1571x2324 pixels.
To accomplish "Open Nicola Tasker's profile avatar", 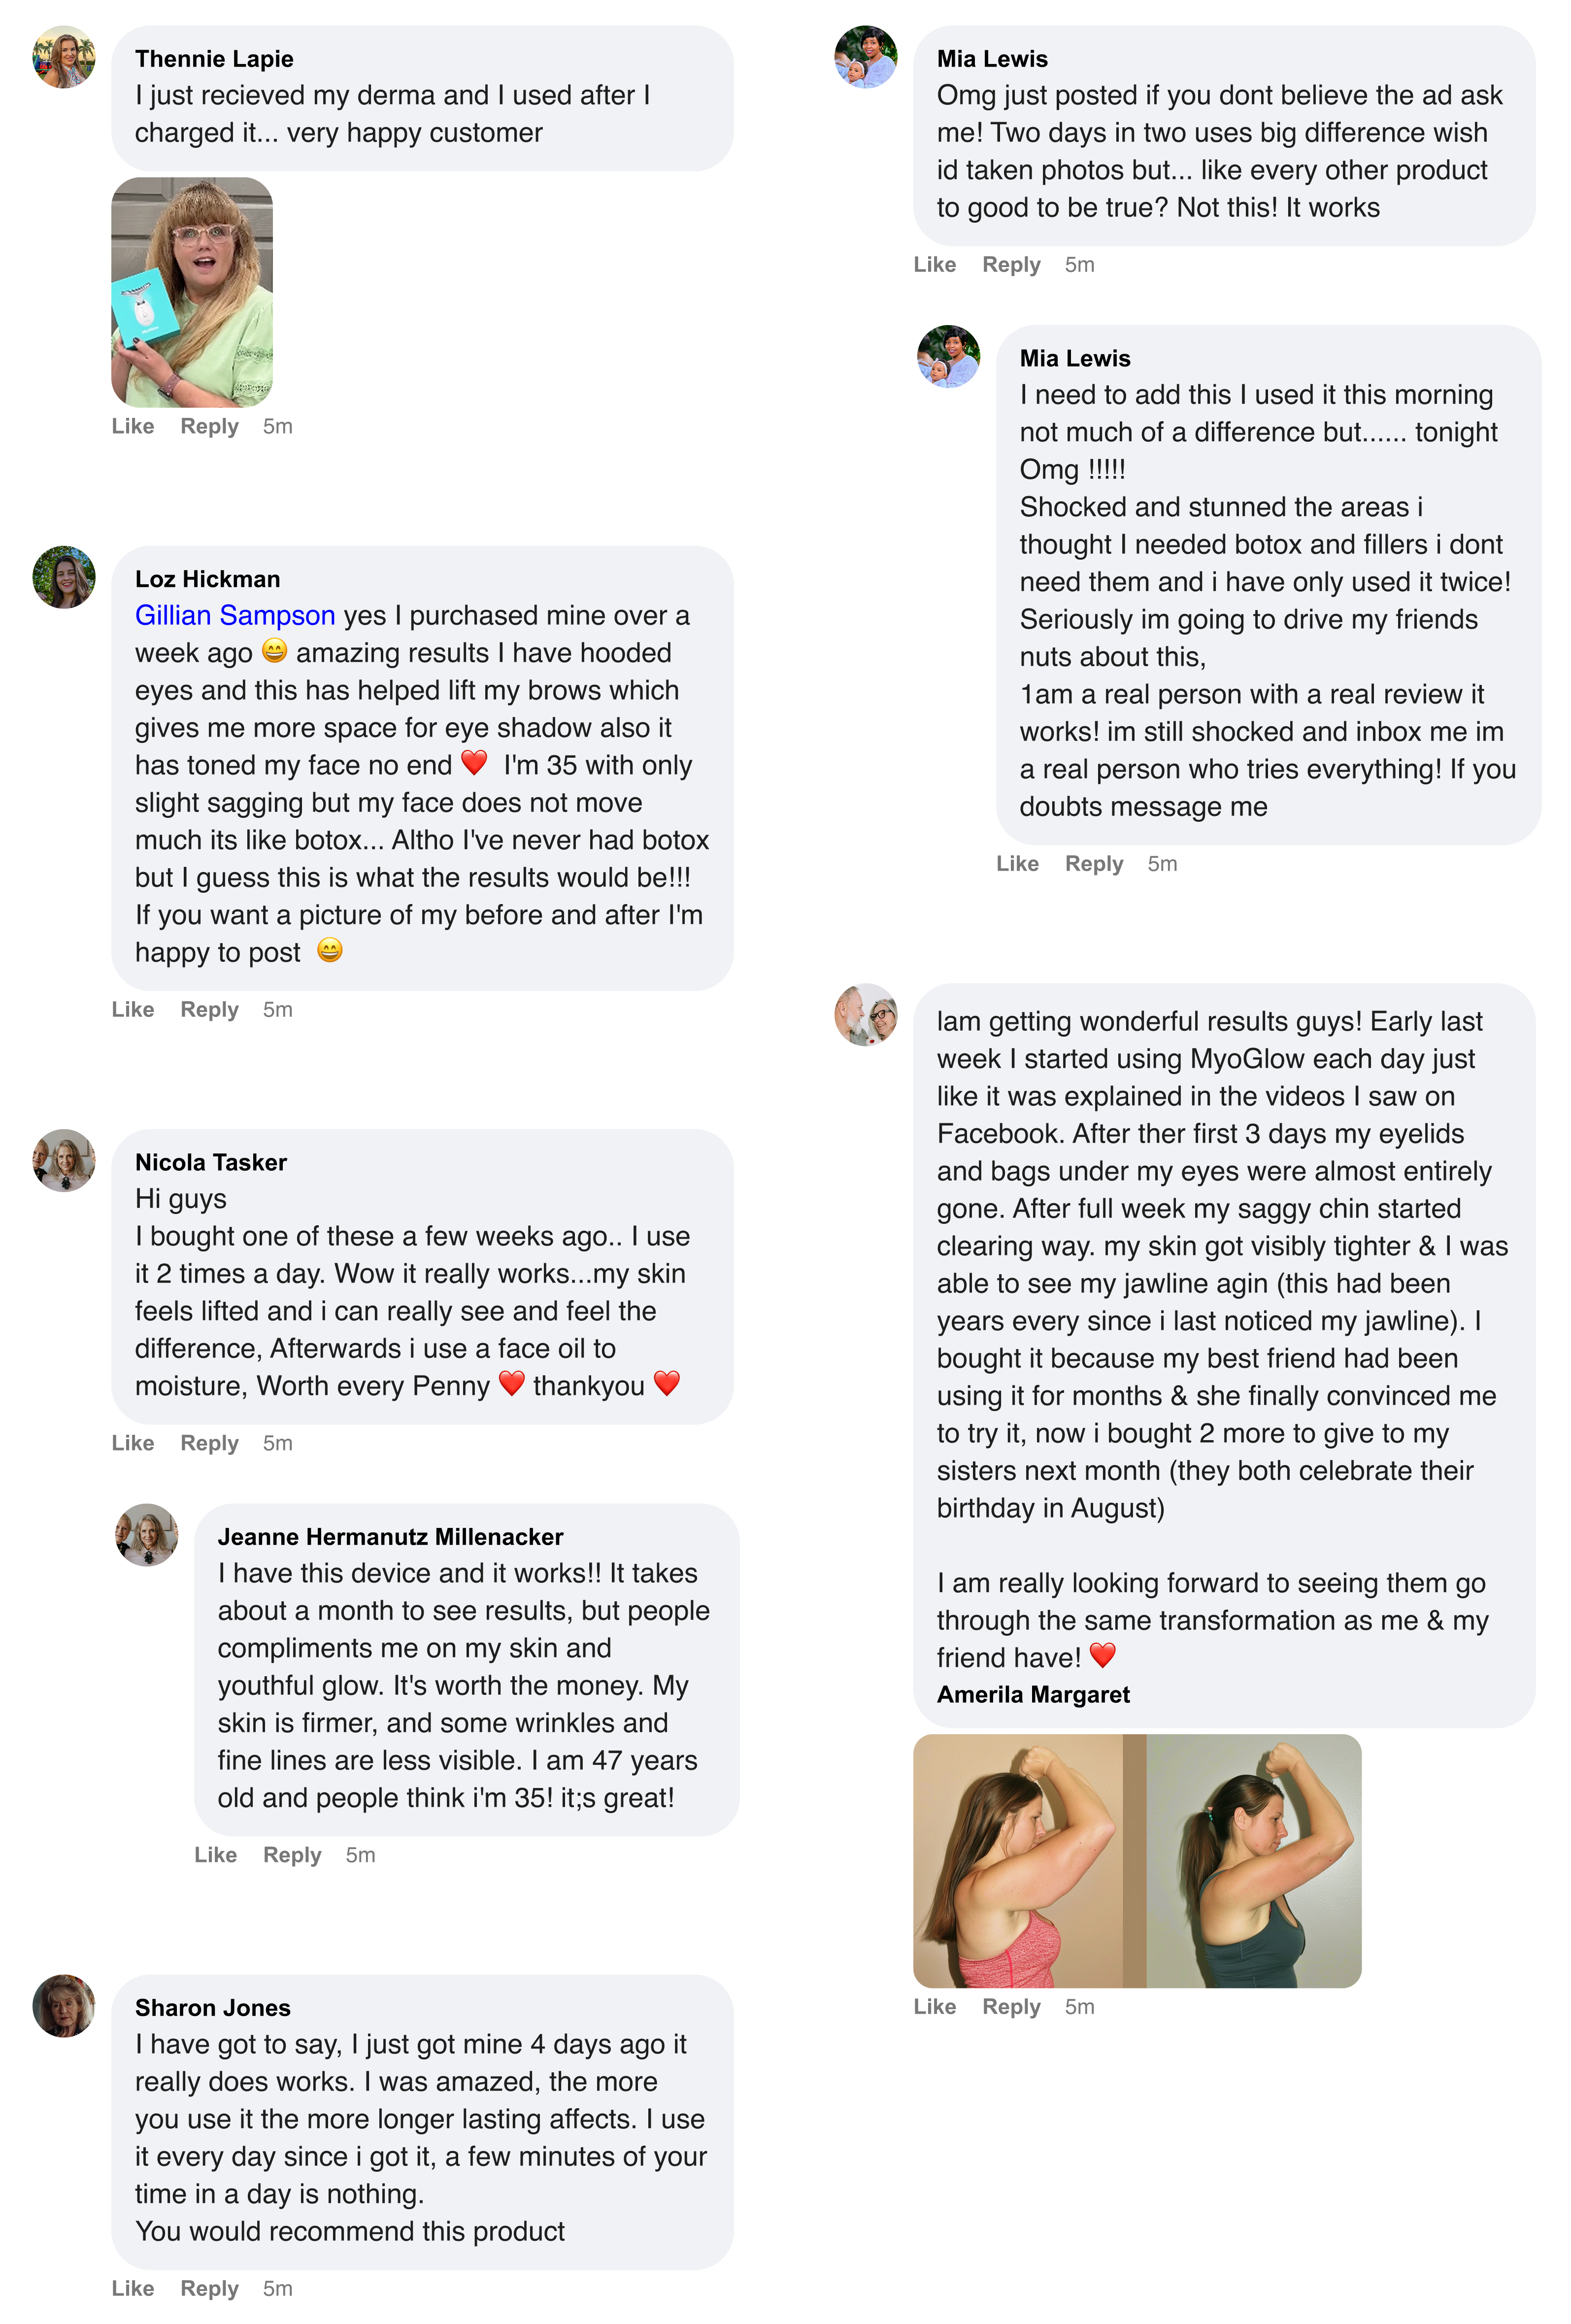I will point(64,1160).
